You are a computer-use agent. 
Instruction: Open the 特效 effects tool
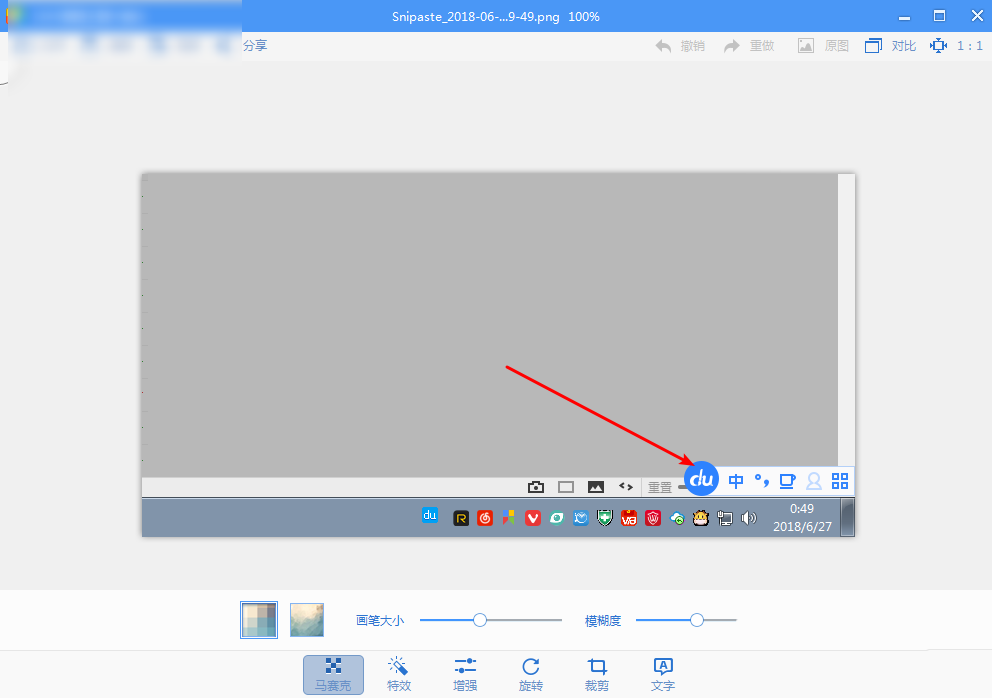[x=399, y=674]
